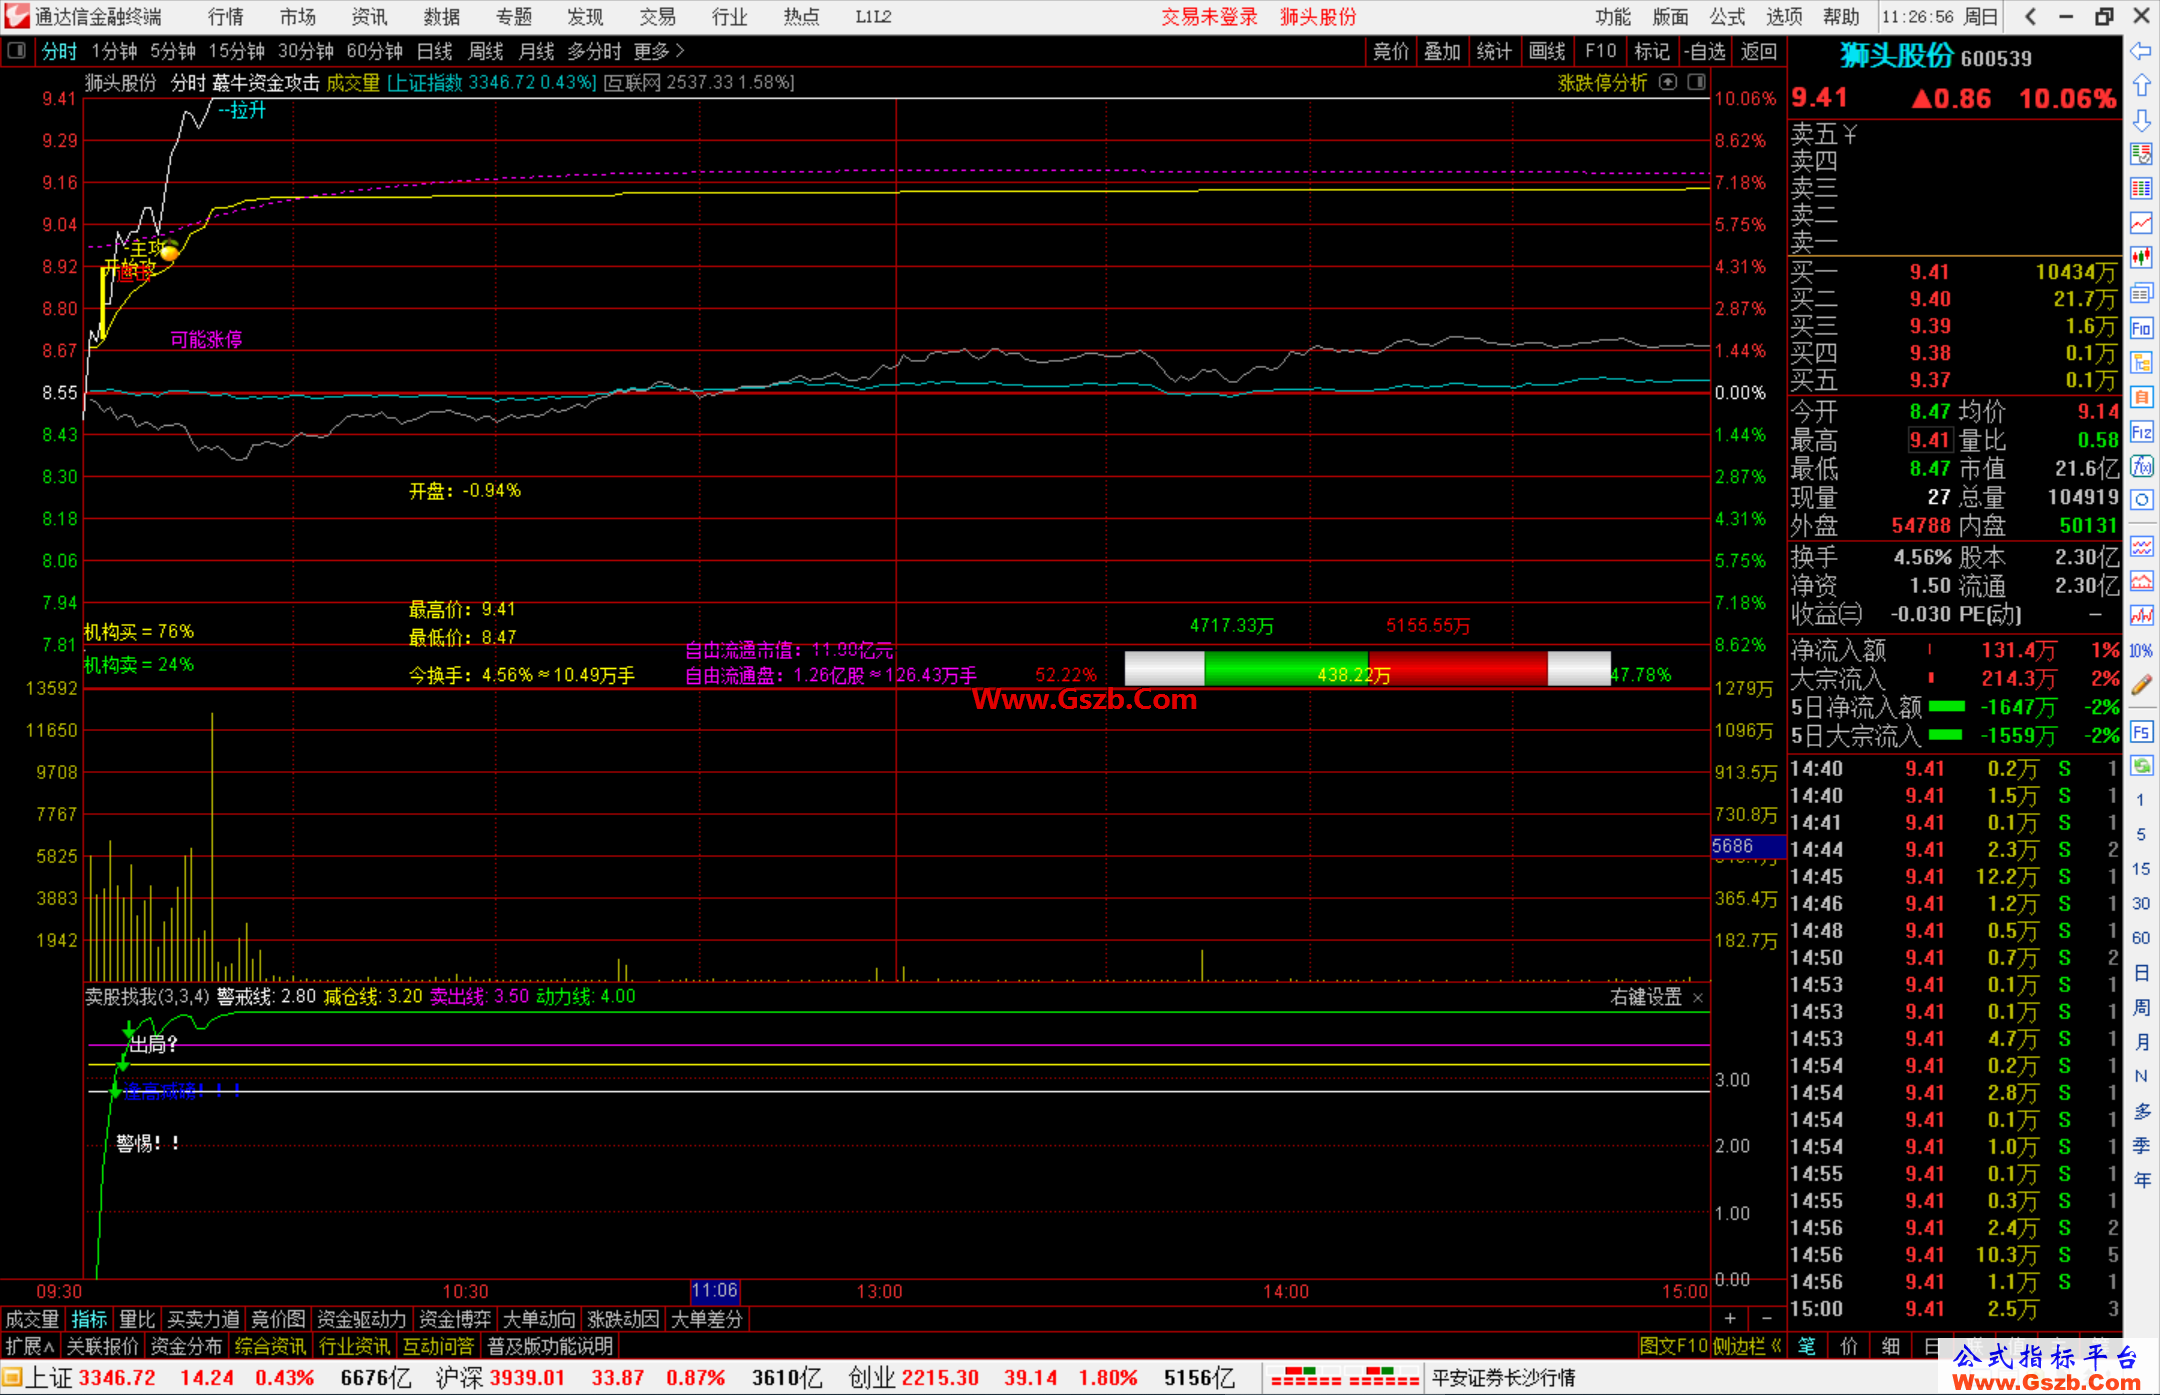Click the wavy lines chart sidebar icon
The image size is (2160, 1395).
[2141, 547]
